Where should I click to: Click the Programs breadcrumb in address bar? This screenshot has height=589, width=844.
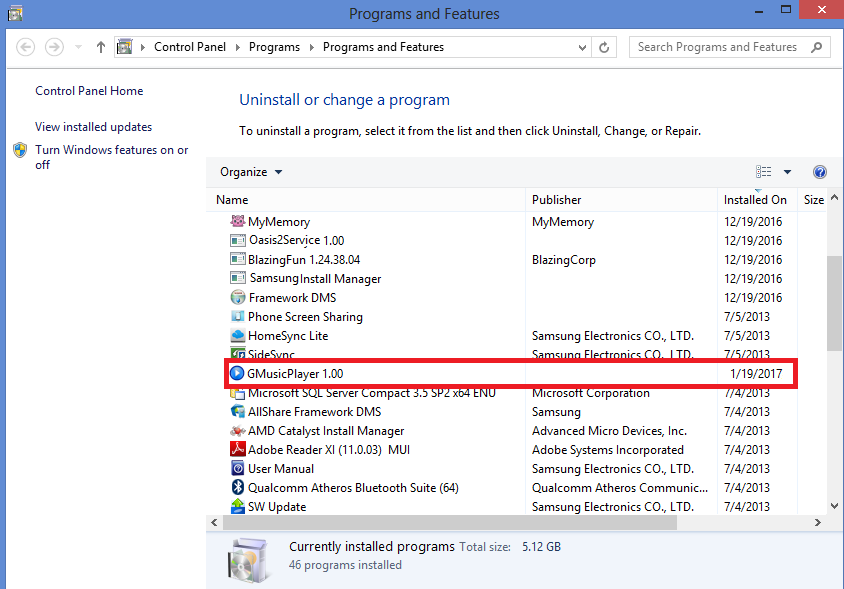tap(274, 47)
